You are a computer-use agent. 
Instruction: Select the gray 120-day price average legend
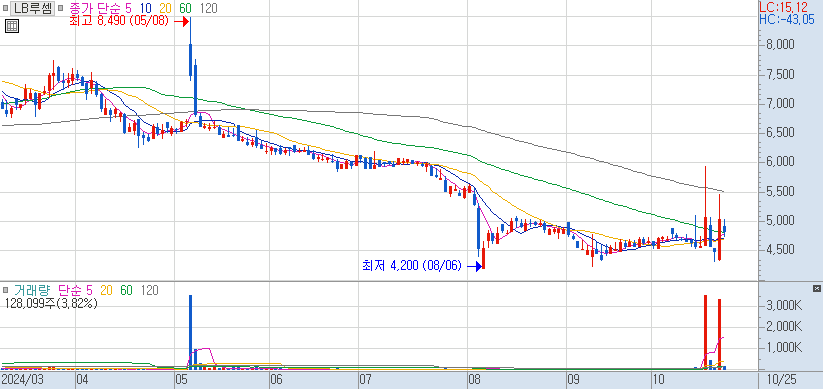tap(208, 8)
